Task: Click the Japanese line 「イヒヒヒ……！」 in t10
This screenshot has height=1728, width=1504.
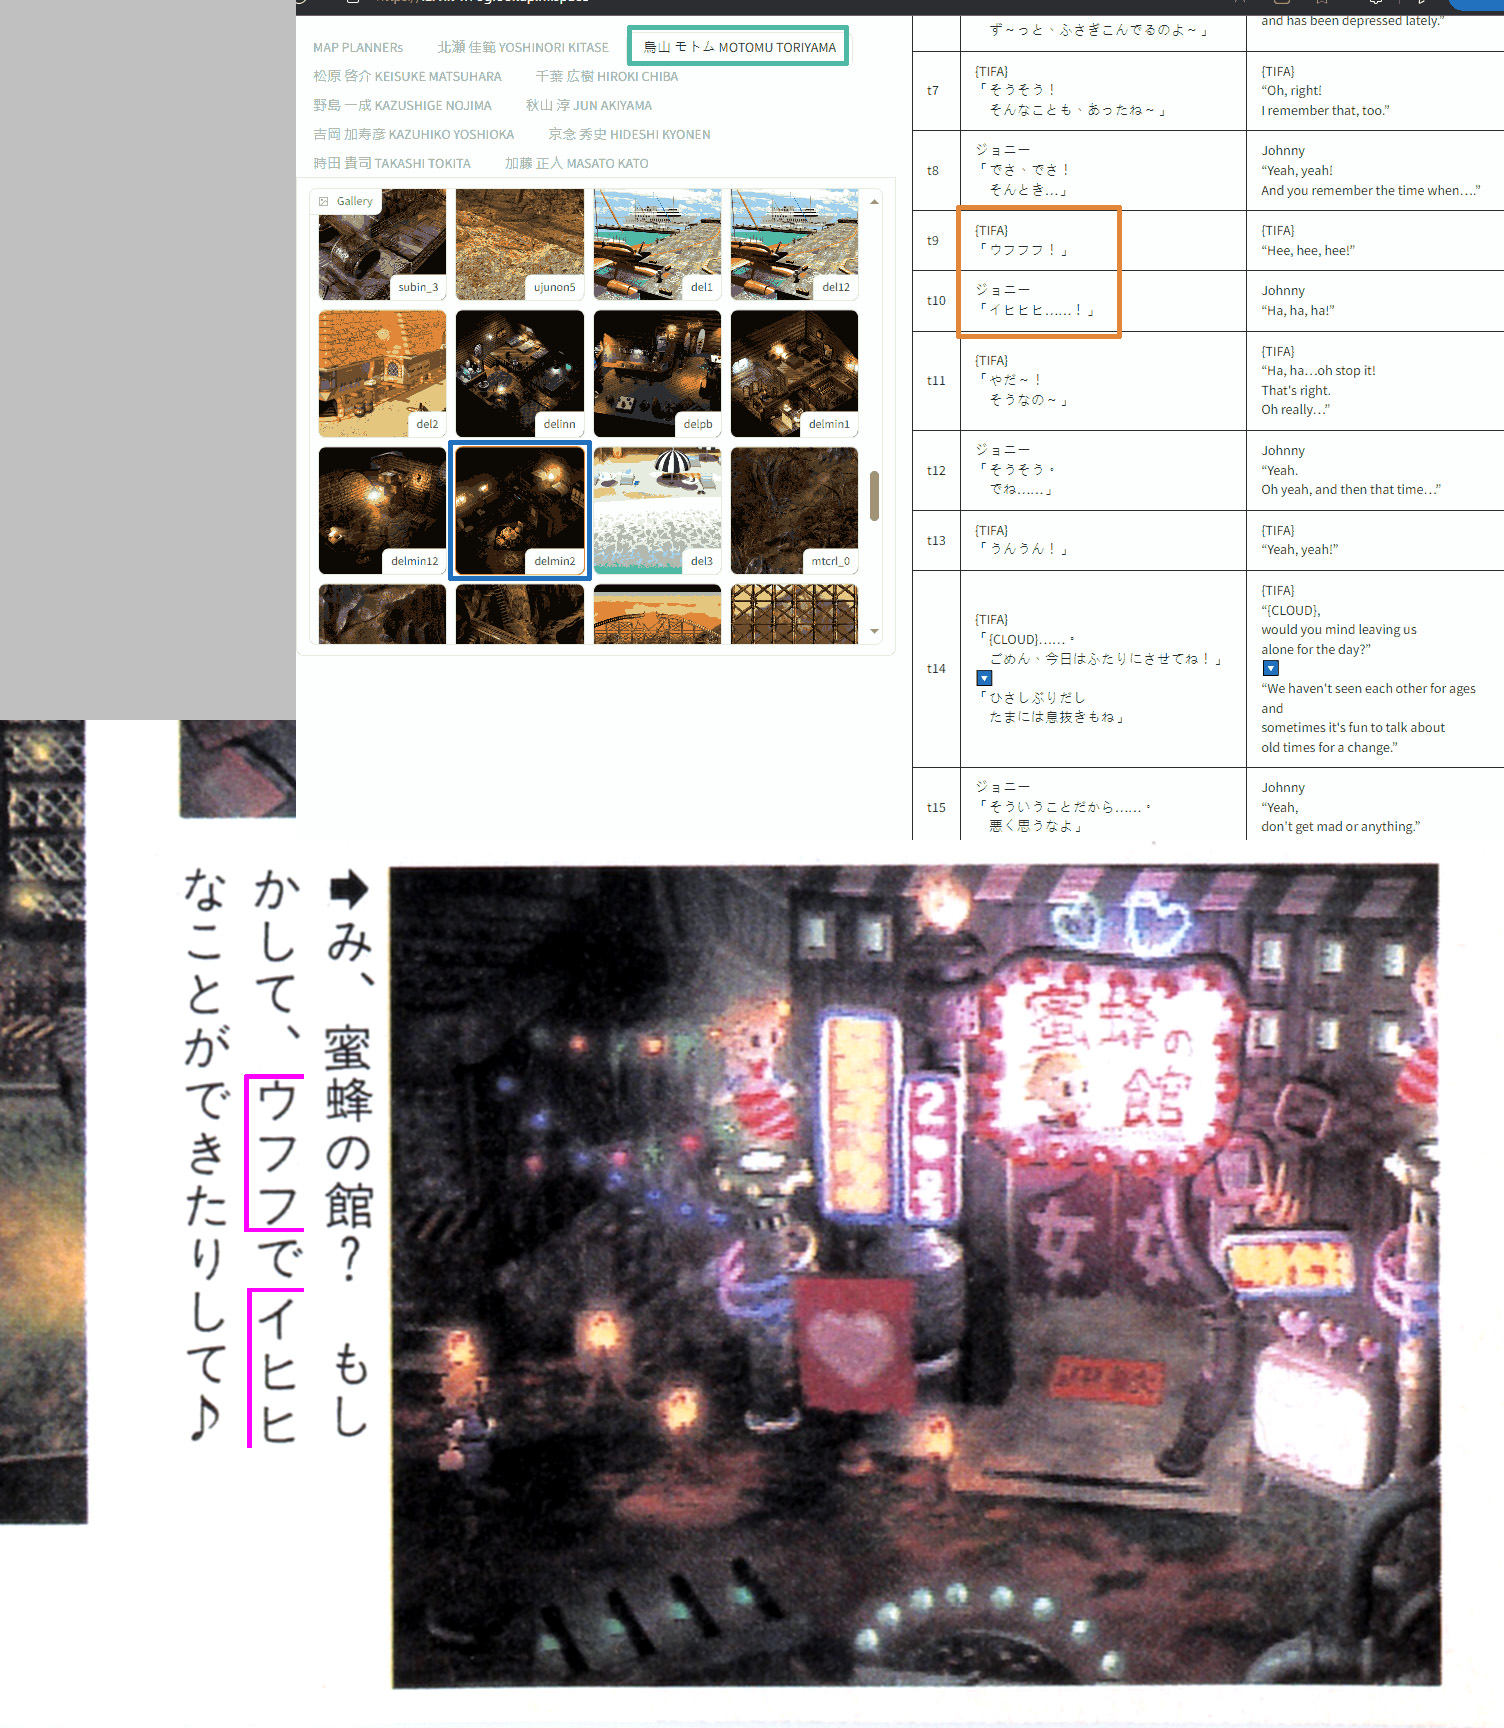Action: 1036,310
